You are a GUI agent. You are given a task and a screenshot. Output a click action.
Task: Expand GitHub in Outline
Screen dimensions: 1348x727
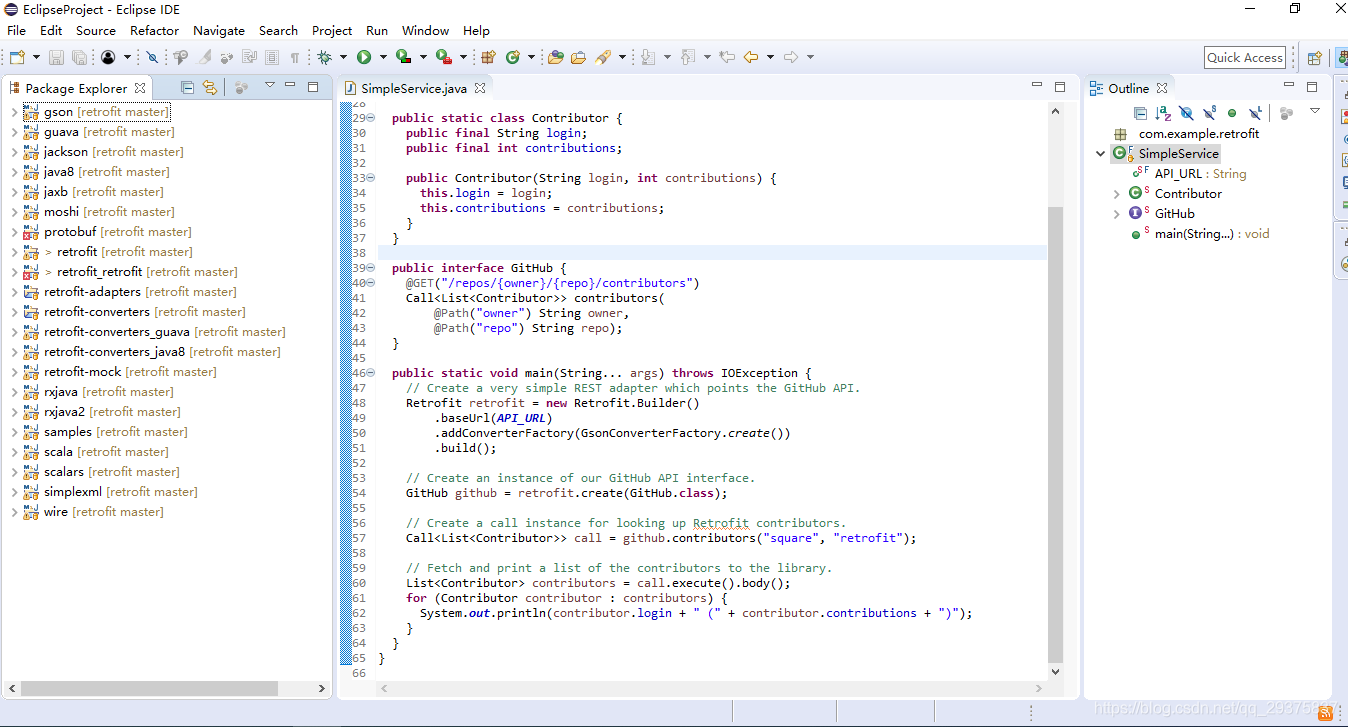coord(1116,213)
